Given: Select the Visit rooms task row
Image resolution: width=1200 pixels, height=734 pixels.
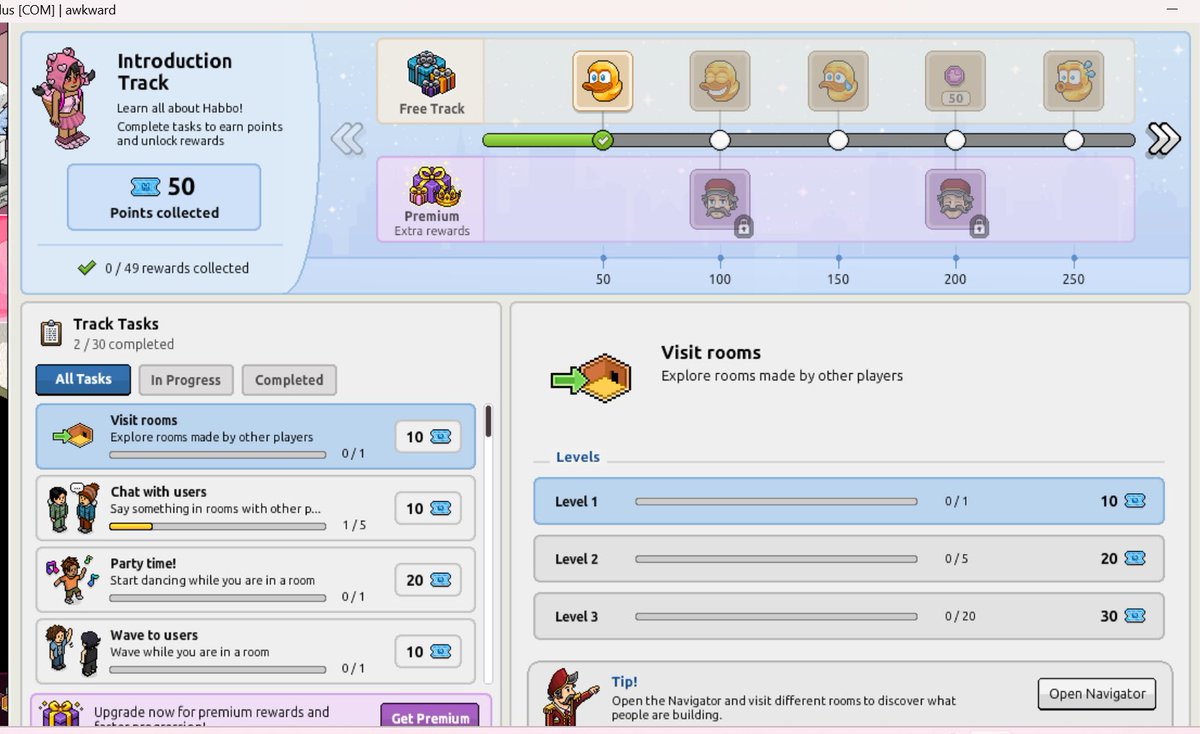Looking at the screenshot, I should point(256,436).
